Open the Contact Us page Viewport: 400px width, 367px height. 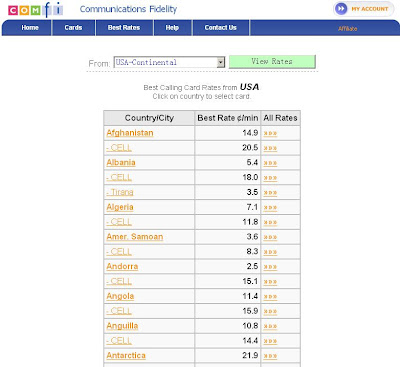(x=221, y=28)
